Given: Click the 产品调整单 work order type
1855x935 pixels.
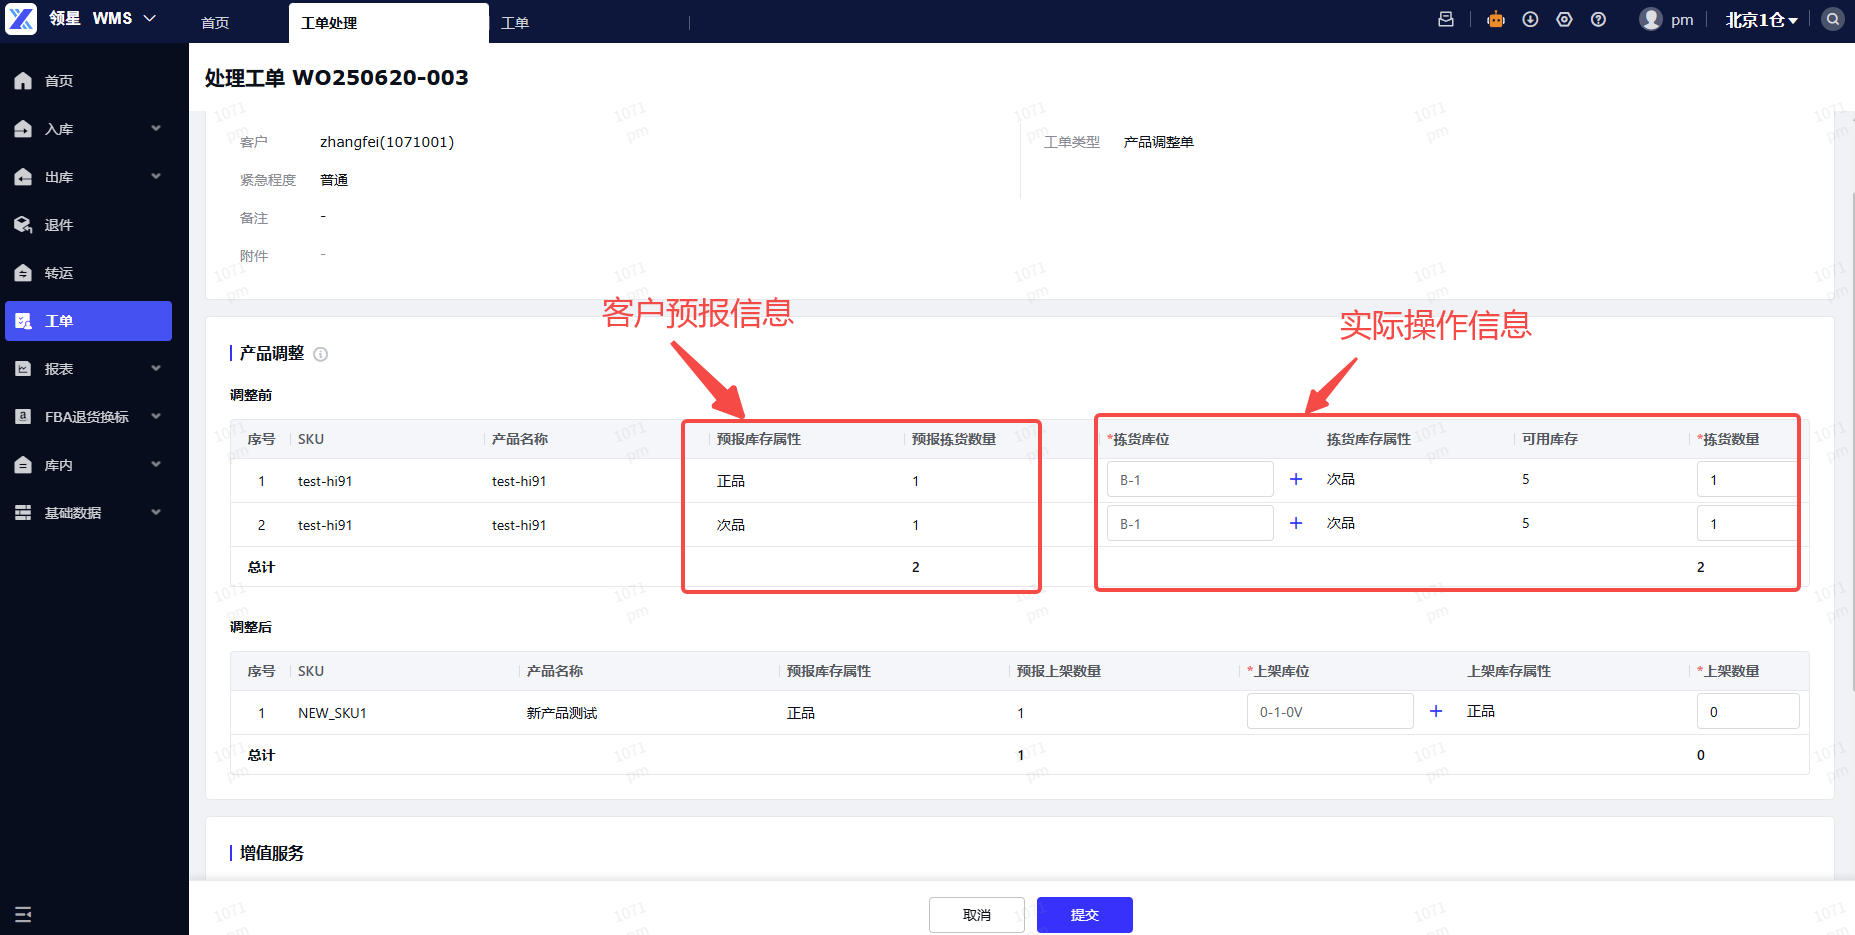Looking at the screenshot, I should tap(1159, 142).
